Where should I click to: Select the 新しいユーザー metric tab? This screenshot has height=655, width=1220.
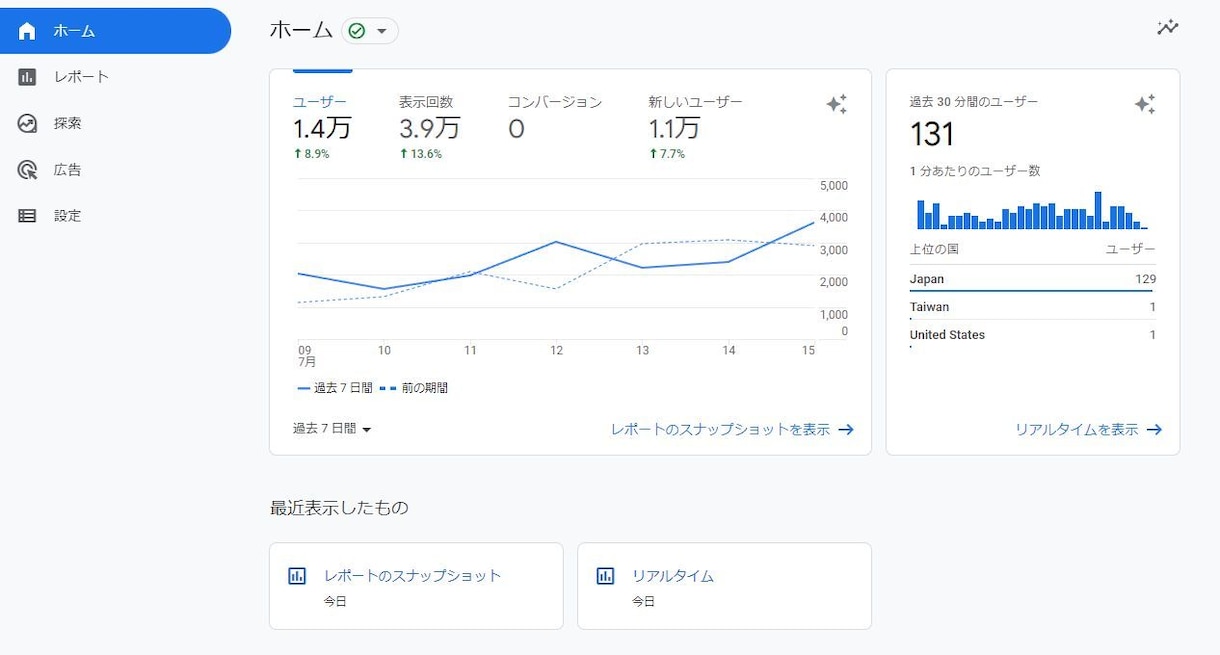695,127
